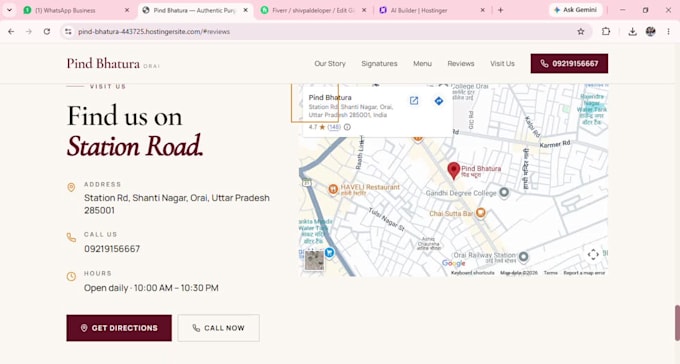680x364 pixels.
Task: Open the downloads icon in toolbar
Action: (632, 31)
